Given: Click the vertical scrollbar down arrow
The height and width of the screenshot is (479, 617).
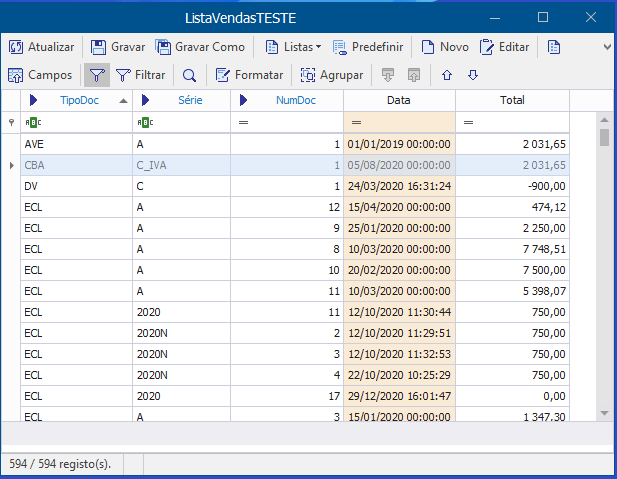Looking at the screenshot, I should coord(604,413).
